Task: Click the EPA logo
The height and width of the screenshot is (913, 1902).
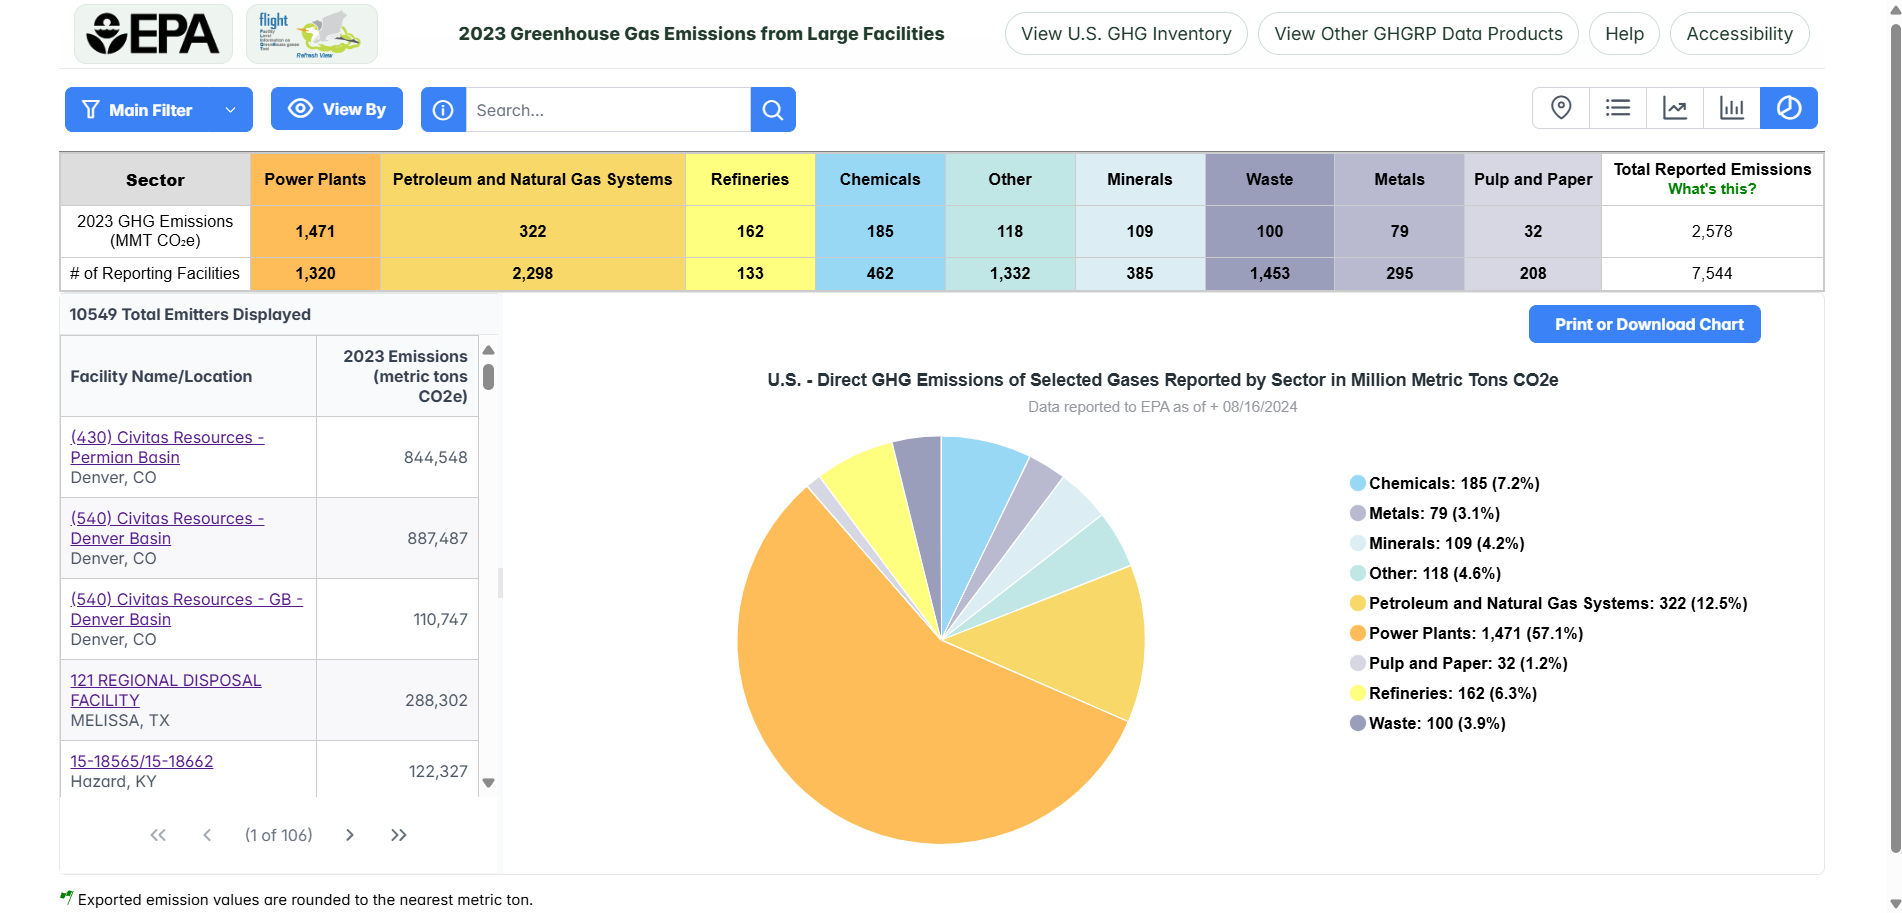Action: pos(152,33)
